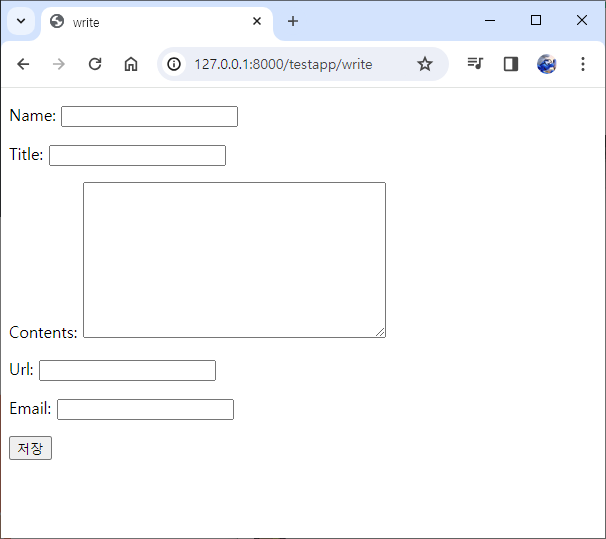Open the Chrome three-dot menu
Image resolution: width=606 pixels, height=539 pixels.
click(583, 64)
